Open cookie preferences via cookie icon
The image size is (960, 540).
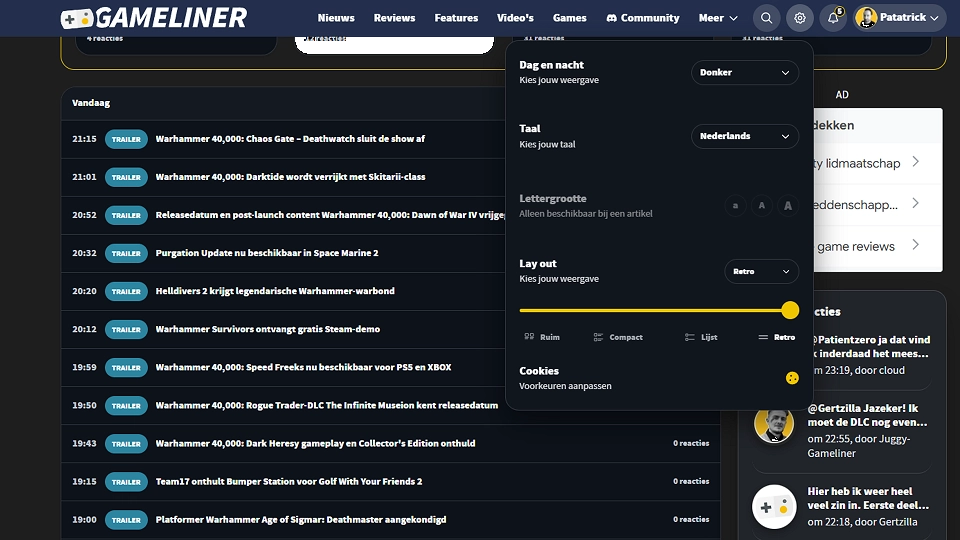coord(792,378)
